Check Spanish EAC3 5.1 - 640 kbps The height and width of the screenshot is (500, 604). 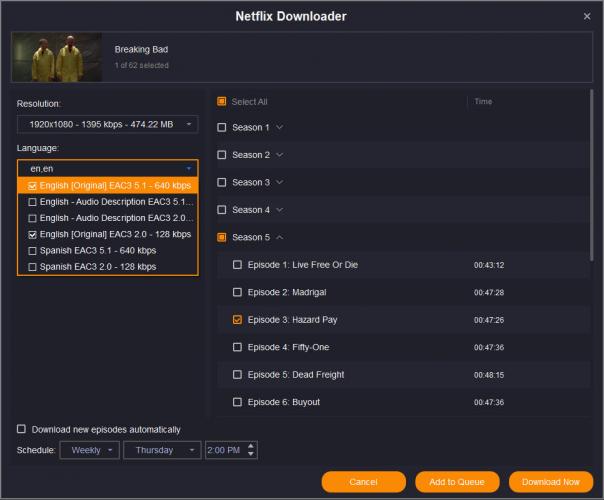click(32, 251)
